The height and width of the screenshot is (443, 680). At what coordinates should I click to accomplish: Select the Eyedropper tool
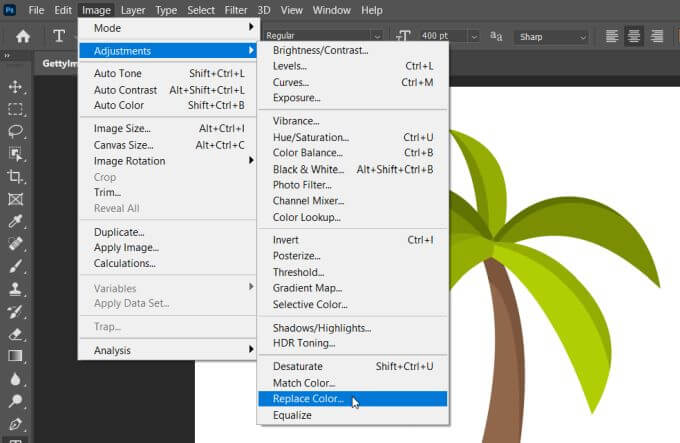[15, 221]
